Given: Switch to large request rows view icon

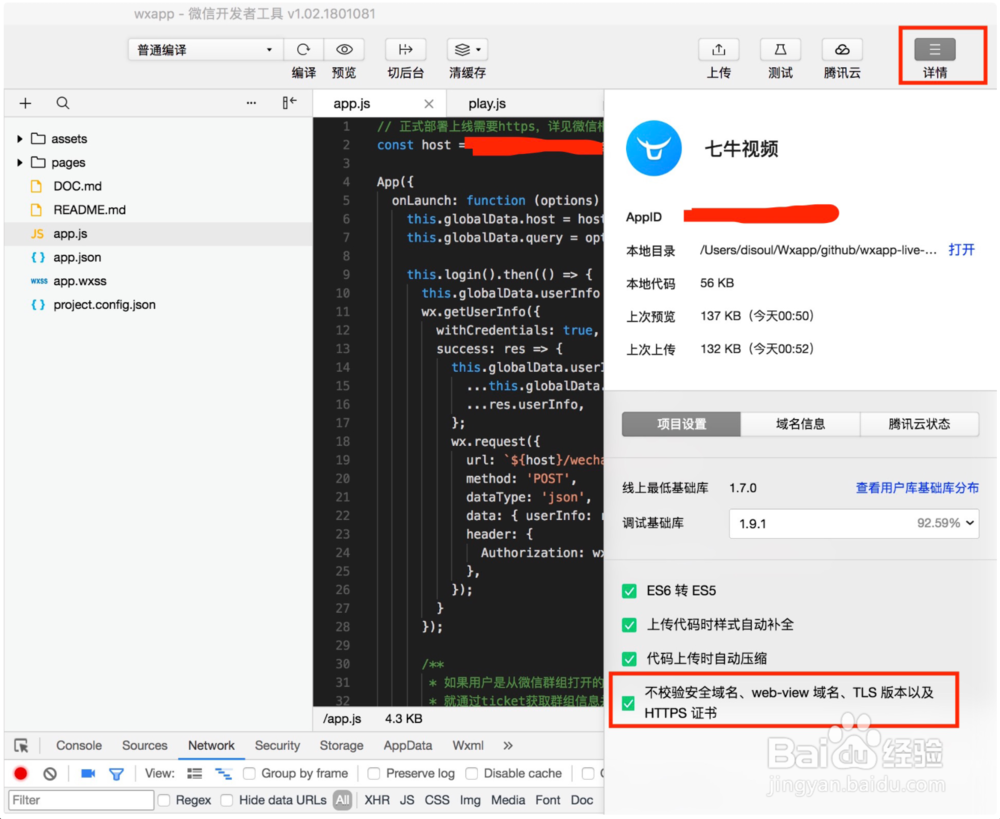Looking at the screenshot, I should [195, 774].
